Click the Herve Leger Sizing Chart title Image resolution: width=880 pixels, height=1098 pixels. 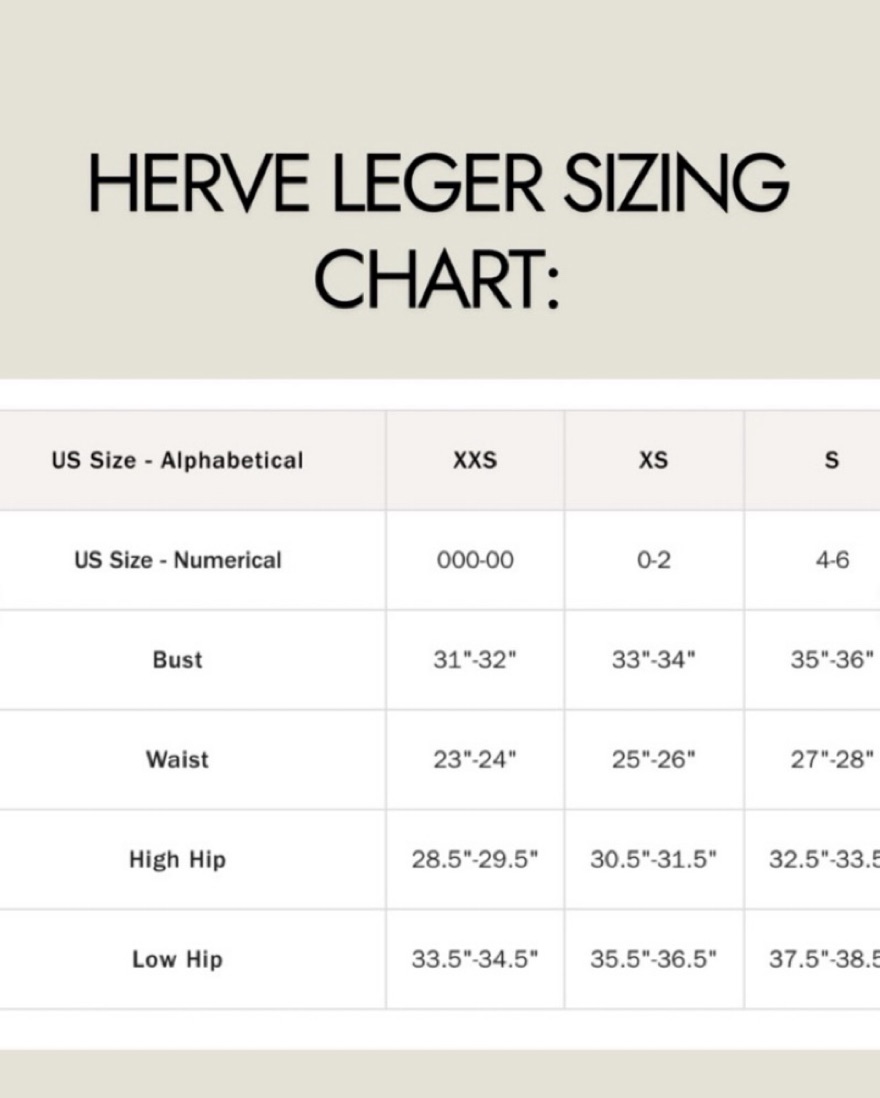[x=439, y=232]
